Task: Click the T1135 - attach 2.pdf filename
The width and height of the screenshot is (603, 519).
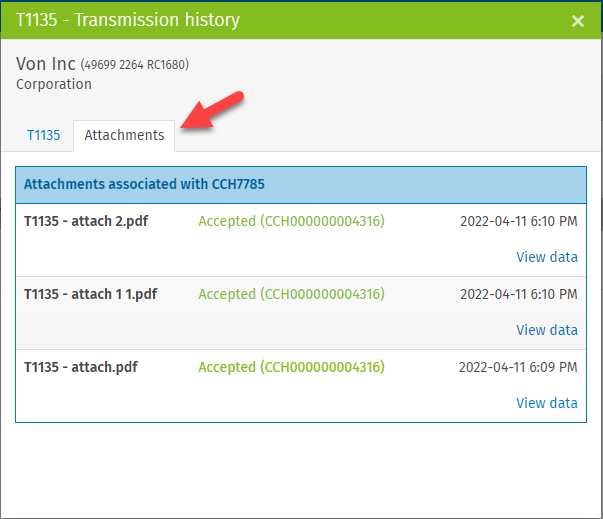Action: (86, 221)
